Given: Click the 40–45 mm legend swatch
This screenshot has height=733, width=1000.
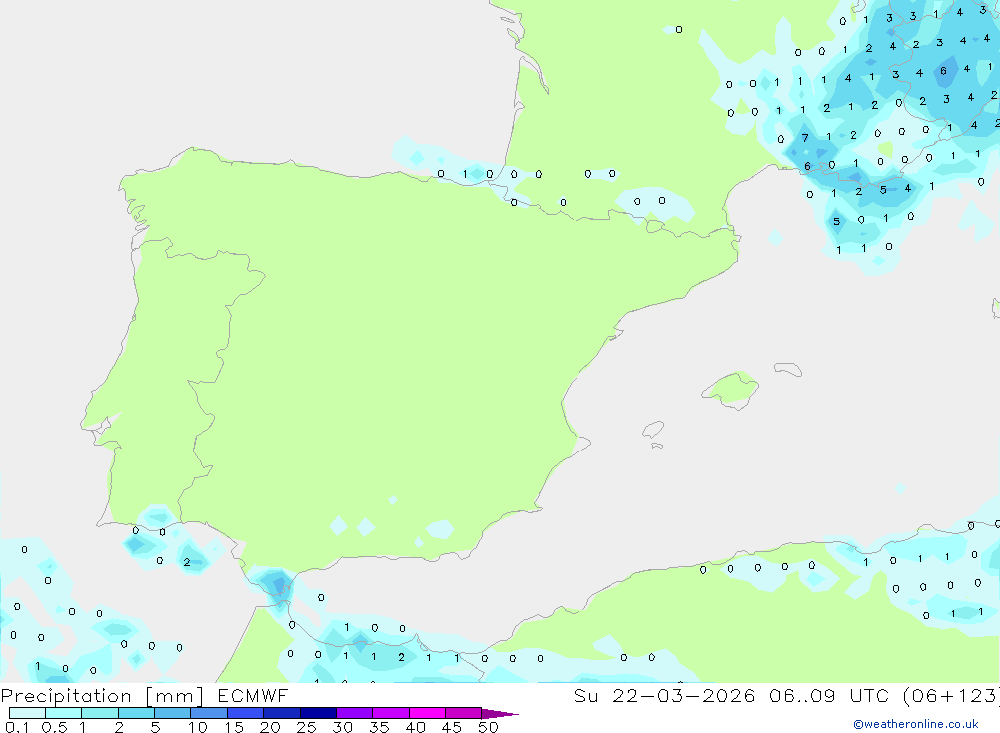Looking at the screenshot, I should 427,713.
